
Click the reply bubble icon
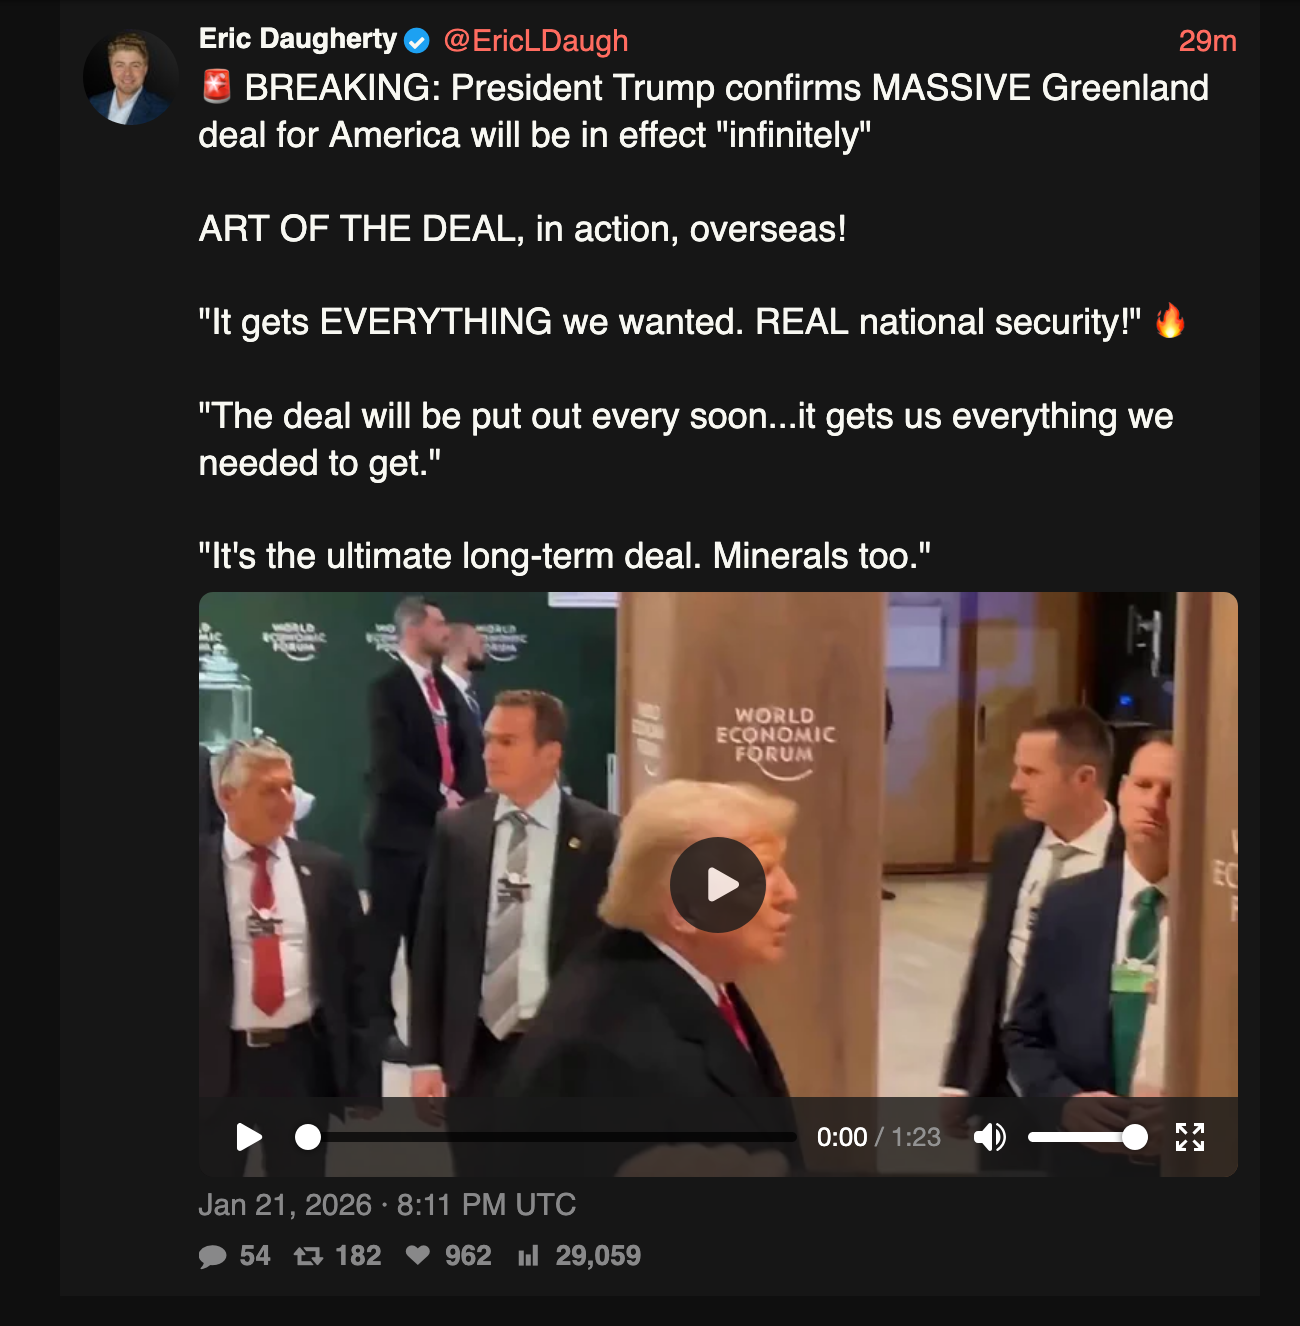coord(212,1256)
